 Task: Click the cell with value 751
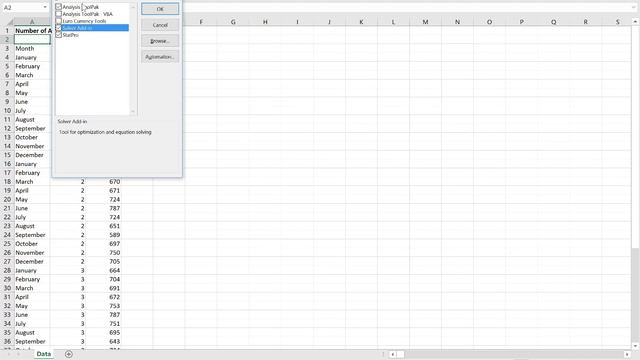pos(104,324)
